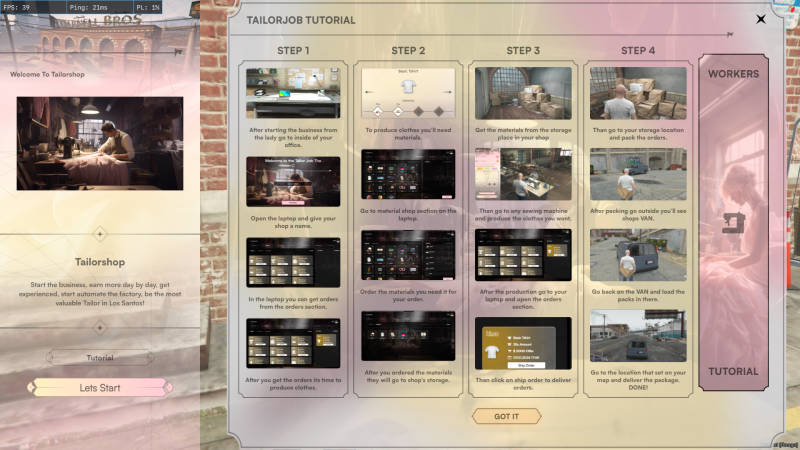Viewport: 800px width, 450px height.
Task: Click the diamond icon above Tailorshop heading
Action: tap(100, 234)
